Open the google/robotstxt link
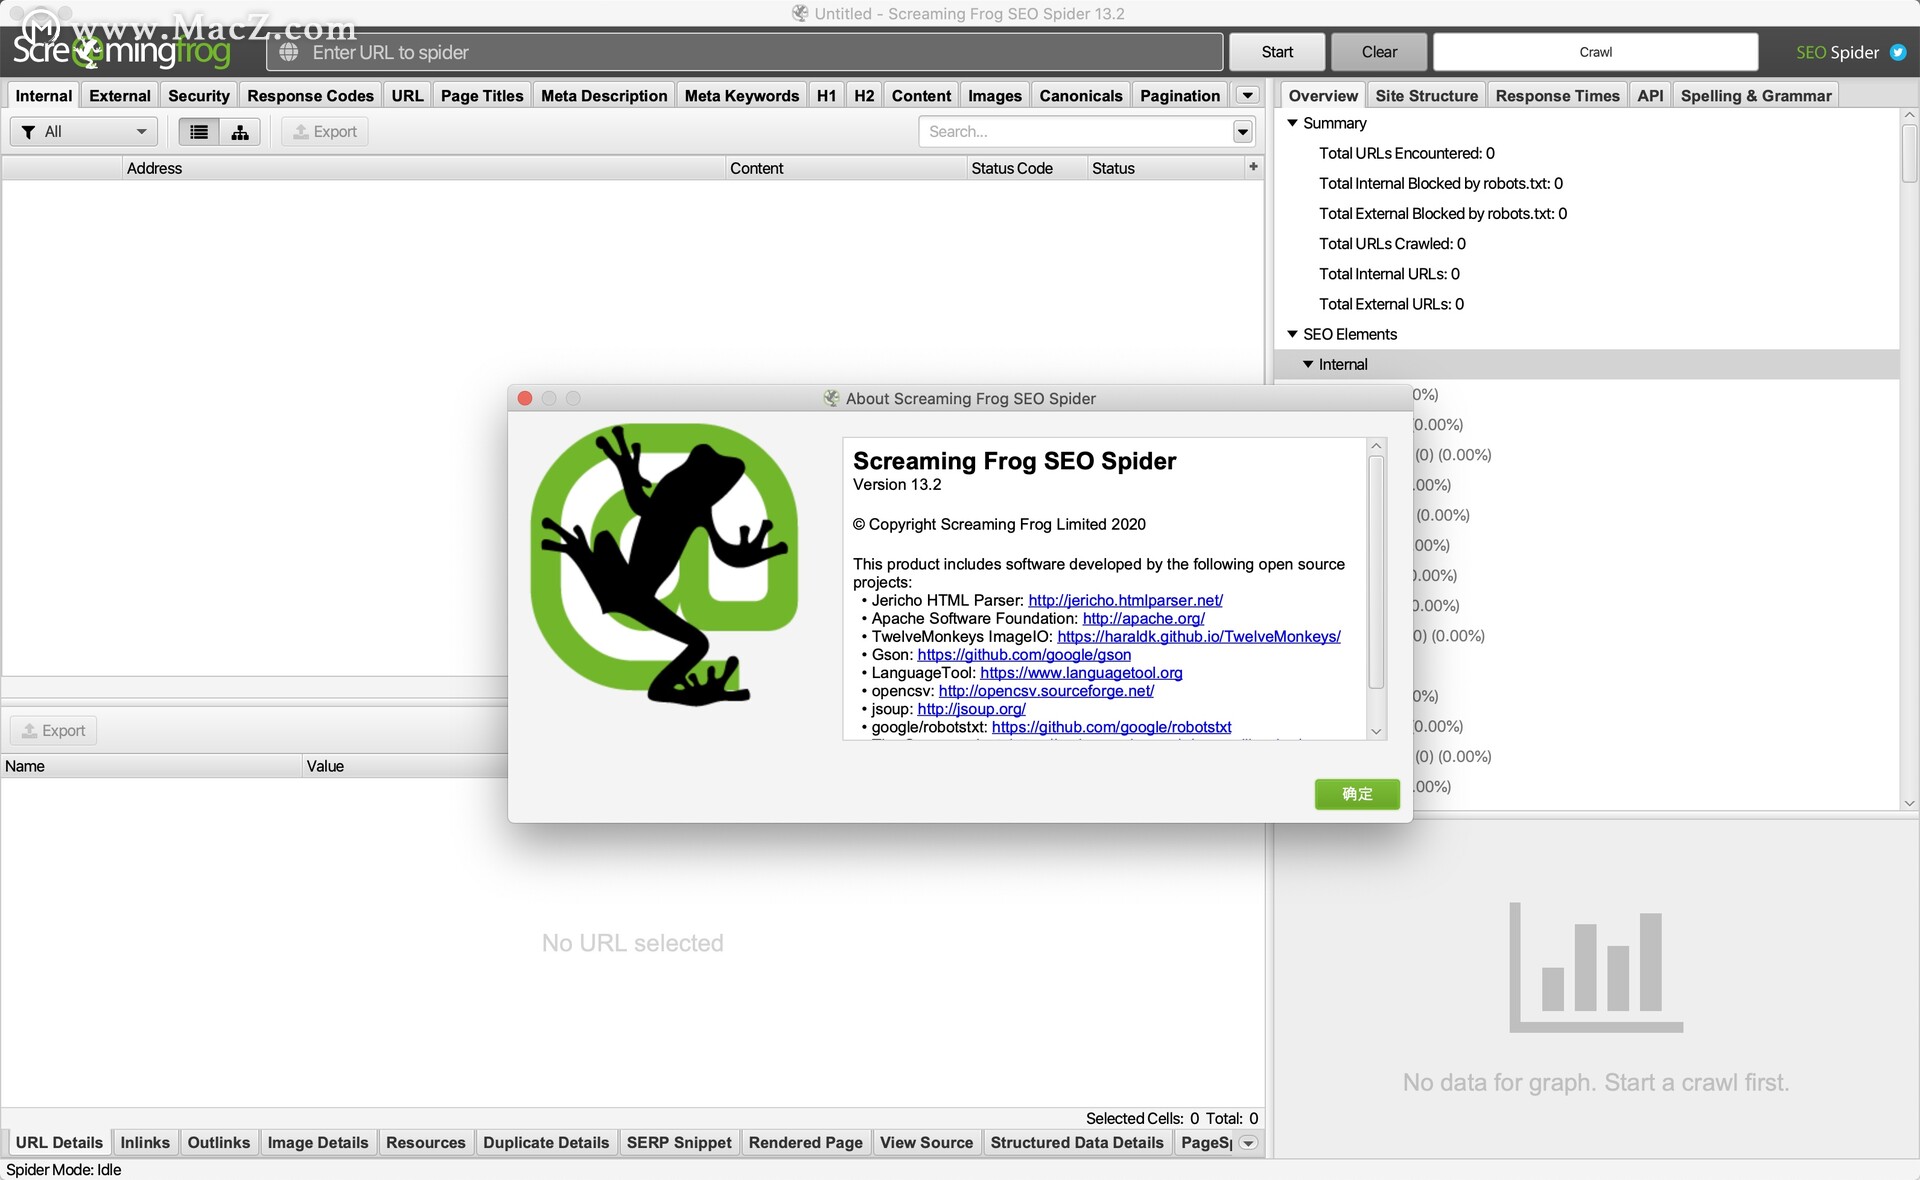Screen dimensions: 1920x1180 click(1111, 727)
